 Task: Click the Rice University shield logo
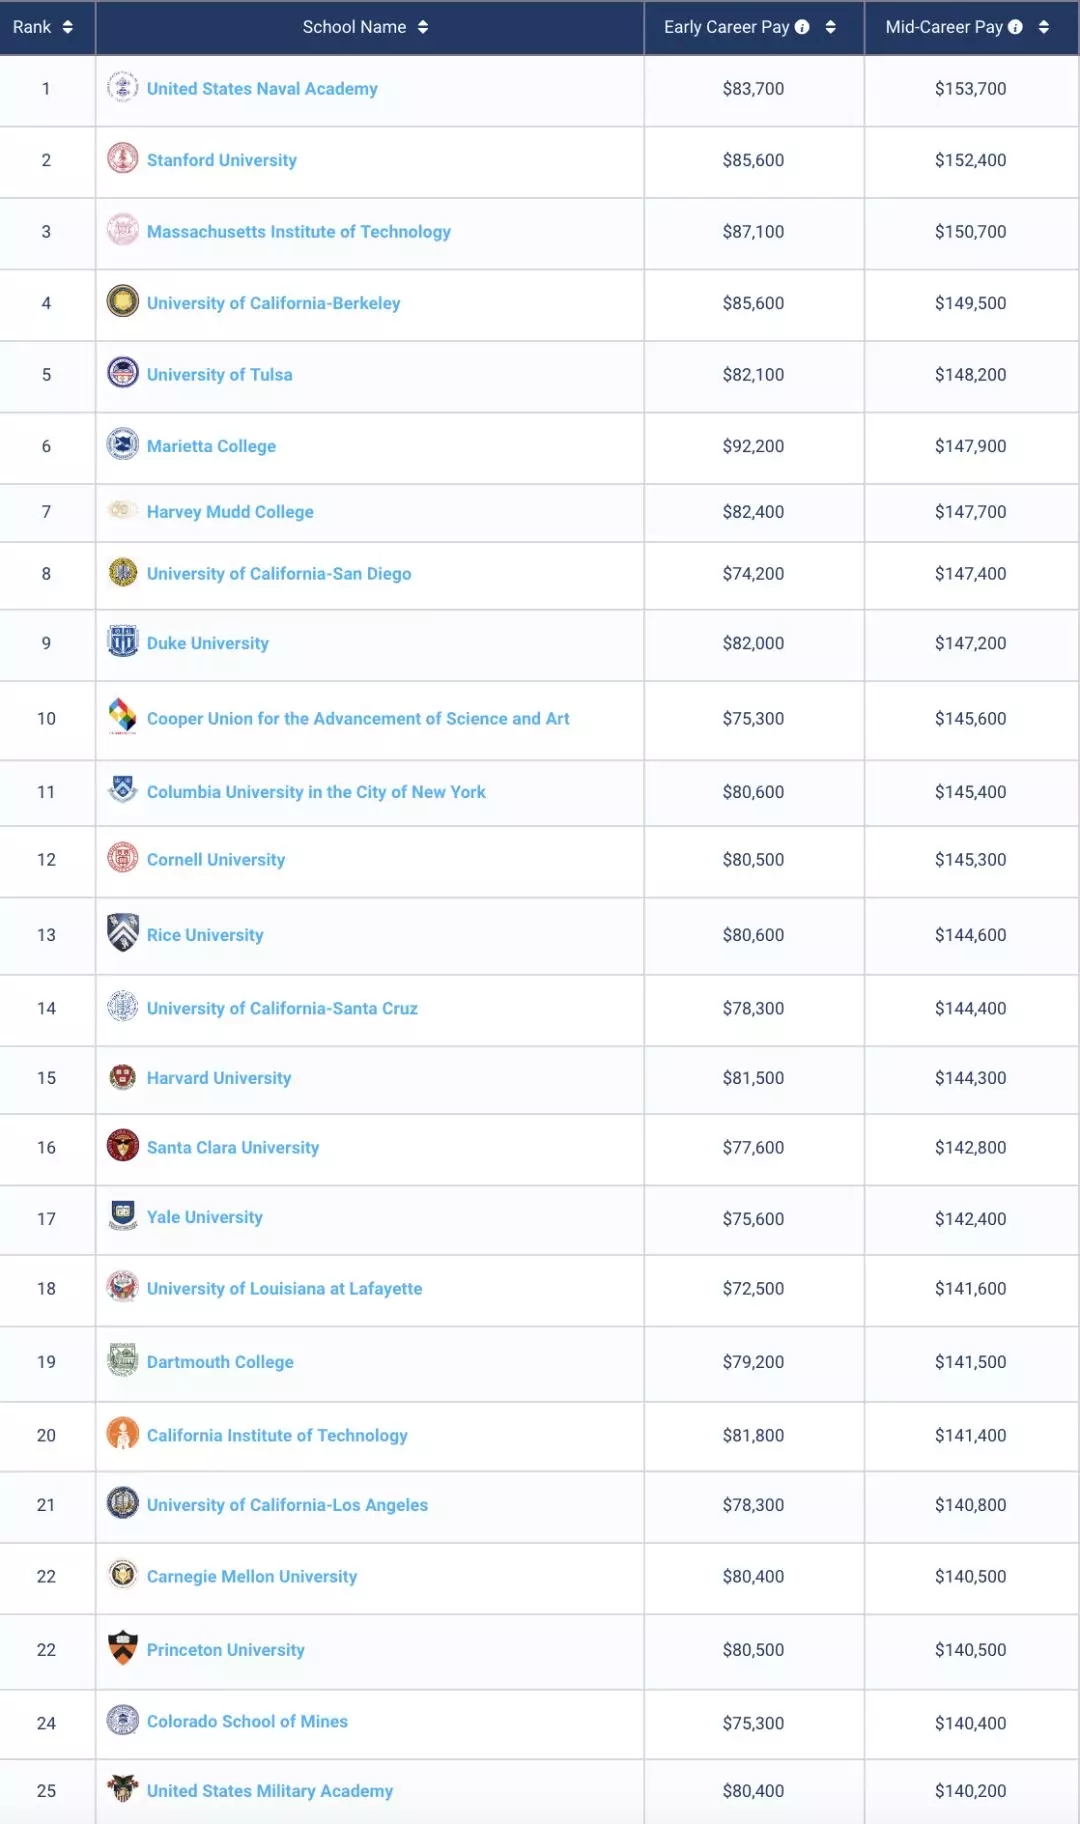(123, 932)
